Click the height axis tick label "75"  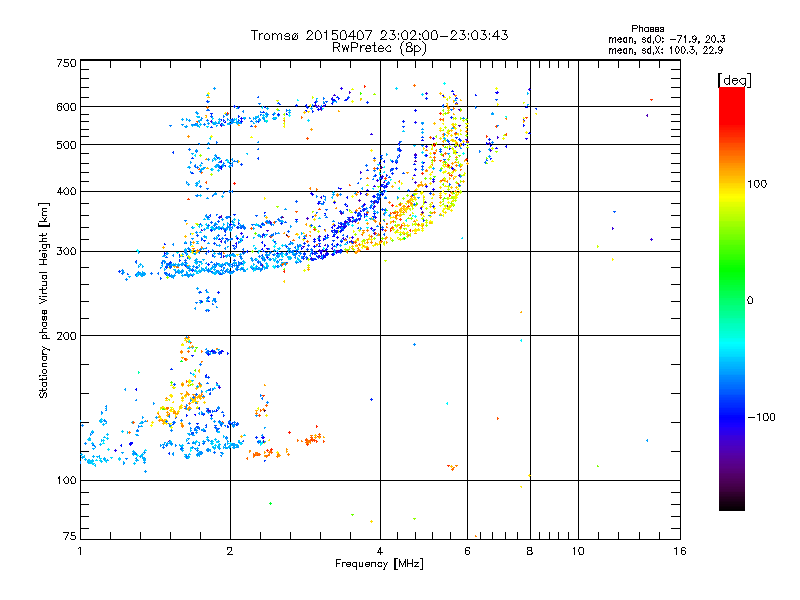point(69,536)
